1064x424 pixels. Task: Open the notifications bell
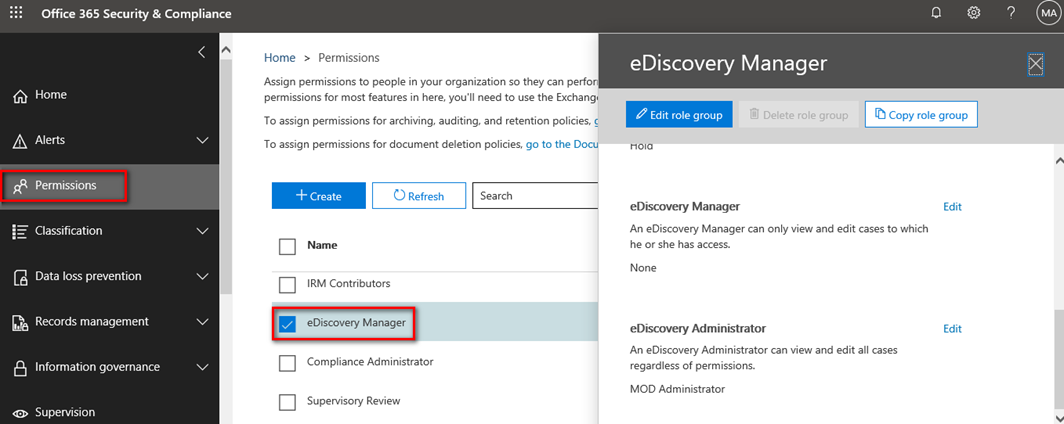937,13
